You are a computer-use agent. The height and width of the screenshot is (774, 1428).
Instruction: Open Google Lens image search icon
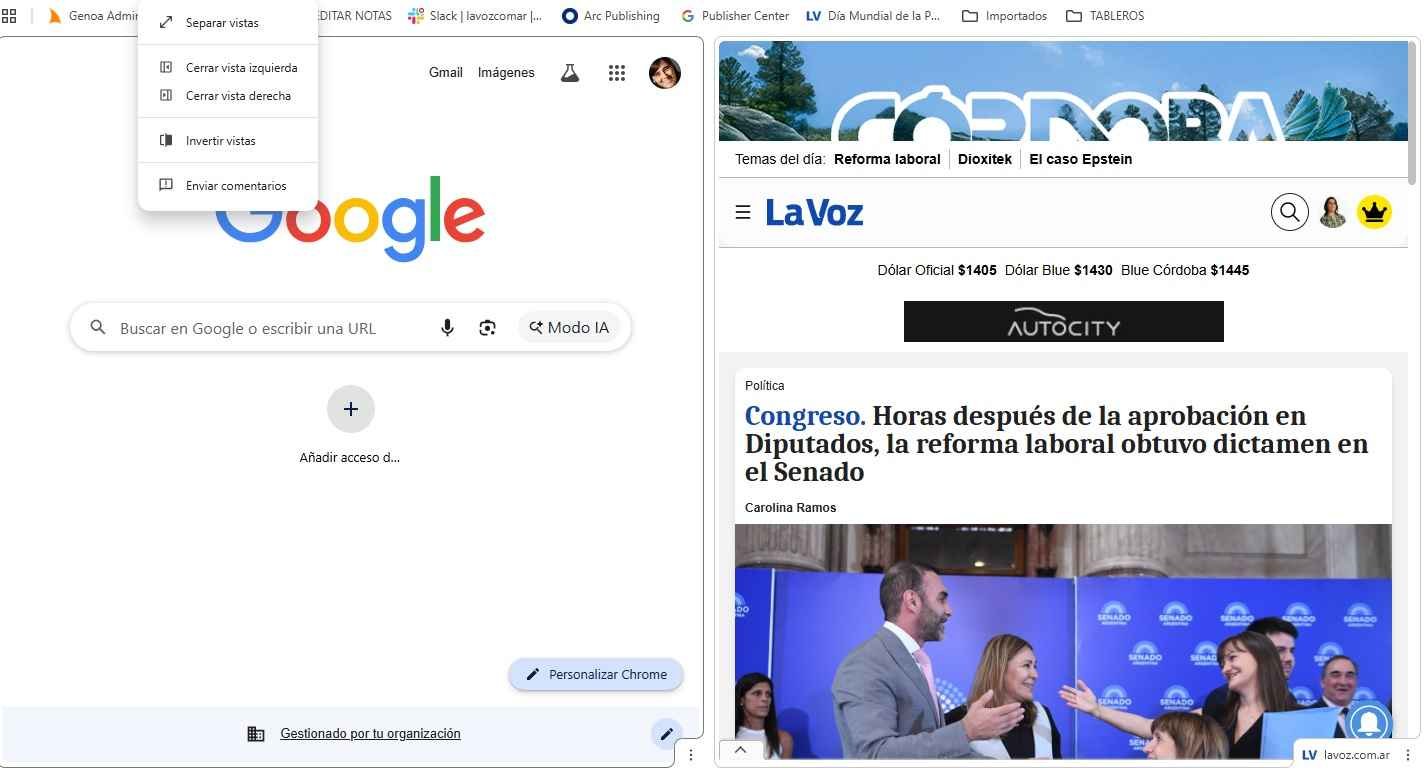tap(487, 328)
